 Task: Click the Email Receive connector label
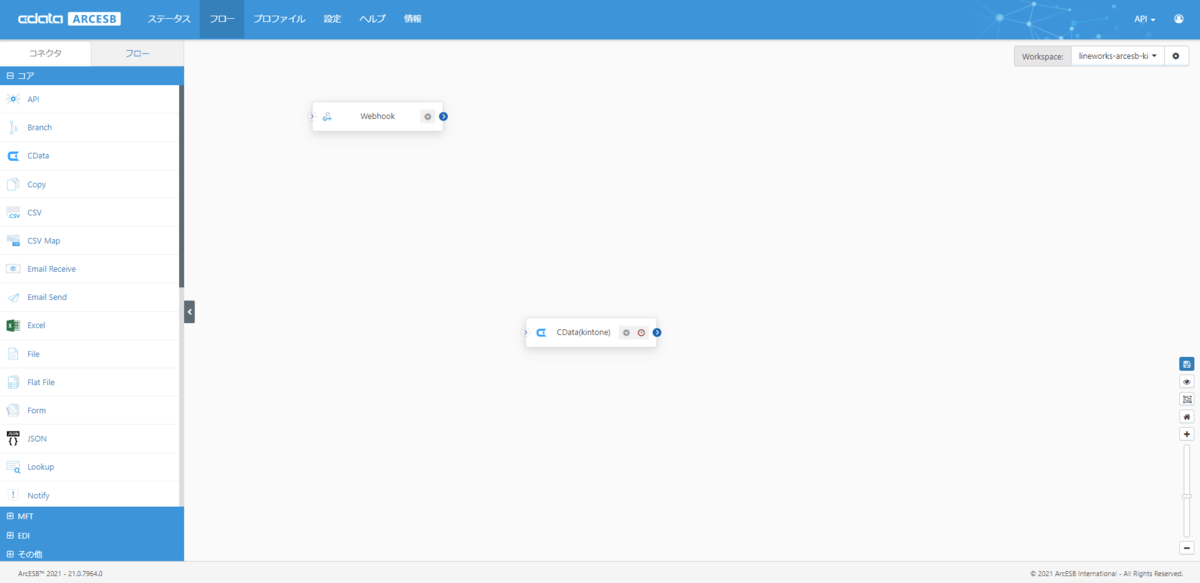(52, 269)
